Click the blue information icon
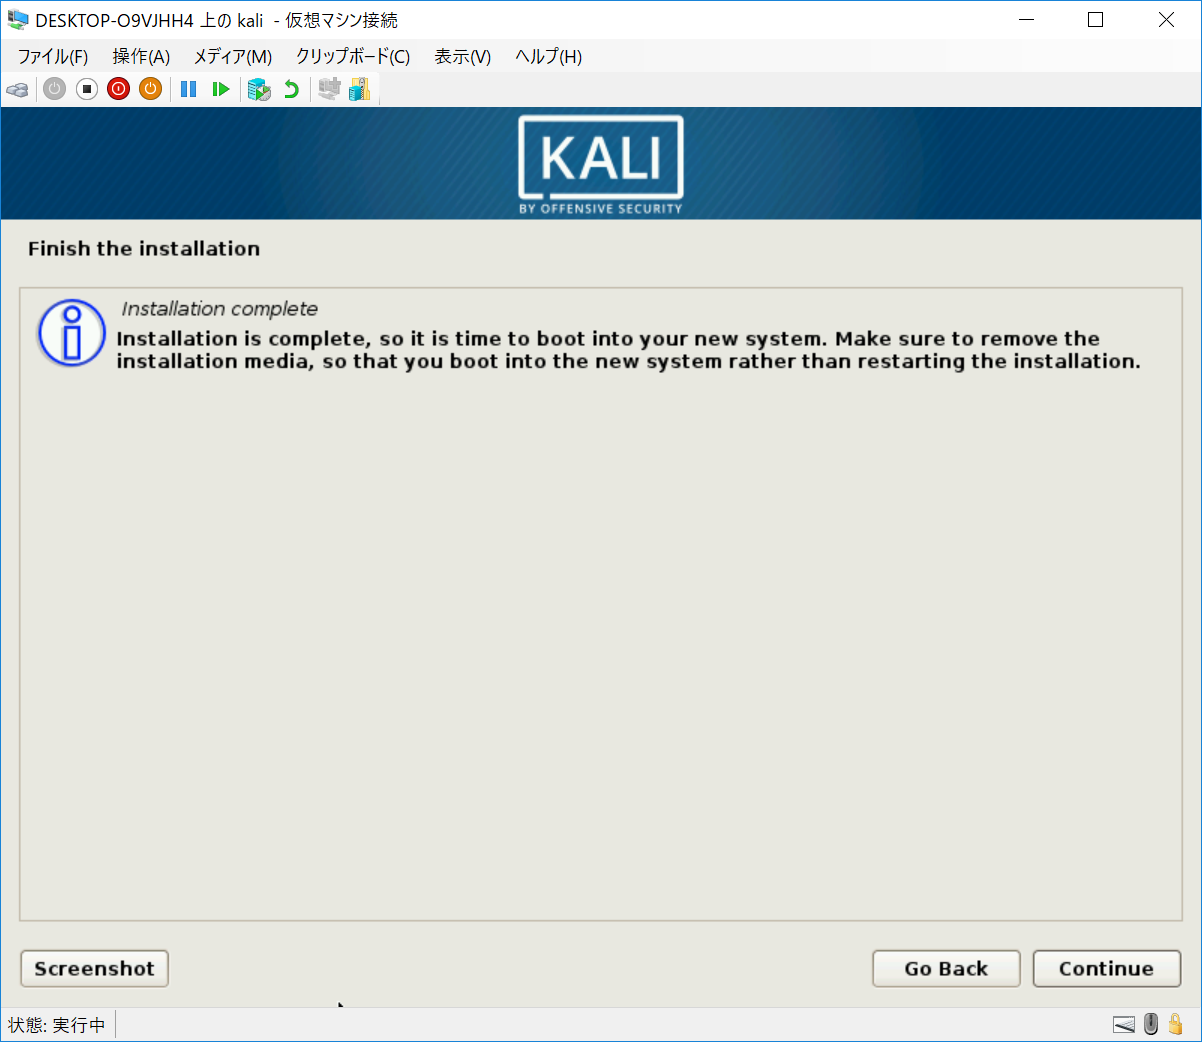The height and width of the screenshot is (1042, 1202). click(x=72, y=333)
